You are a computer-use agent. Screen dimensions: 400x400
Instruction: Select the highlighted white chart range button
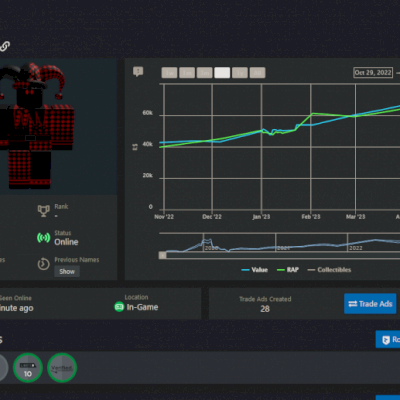[222, 73]
